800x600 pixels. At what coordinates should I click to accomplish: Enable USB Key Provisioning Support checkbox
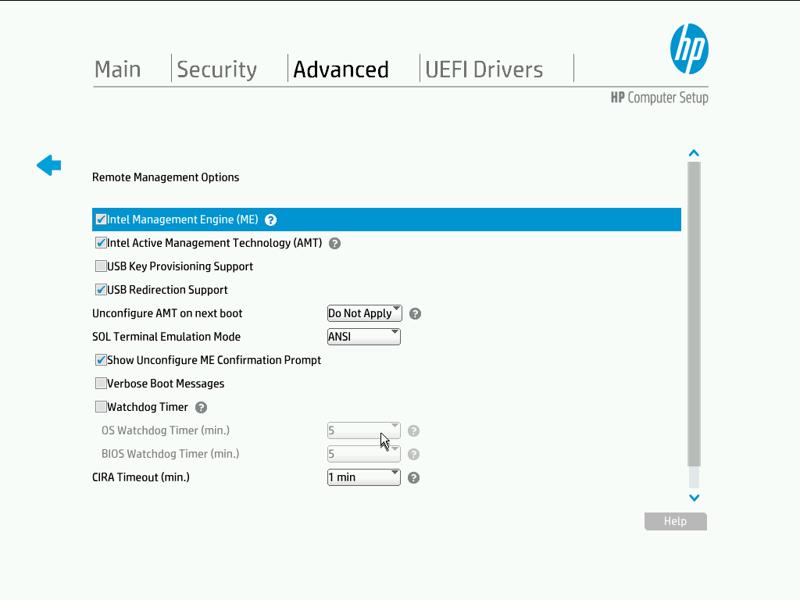101,267
